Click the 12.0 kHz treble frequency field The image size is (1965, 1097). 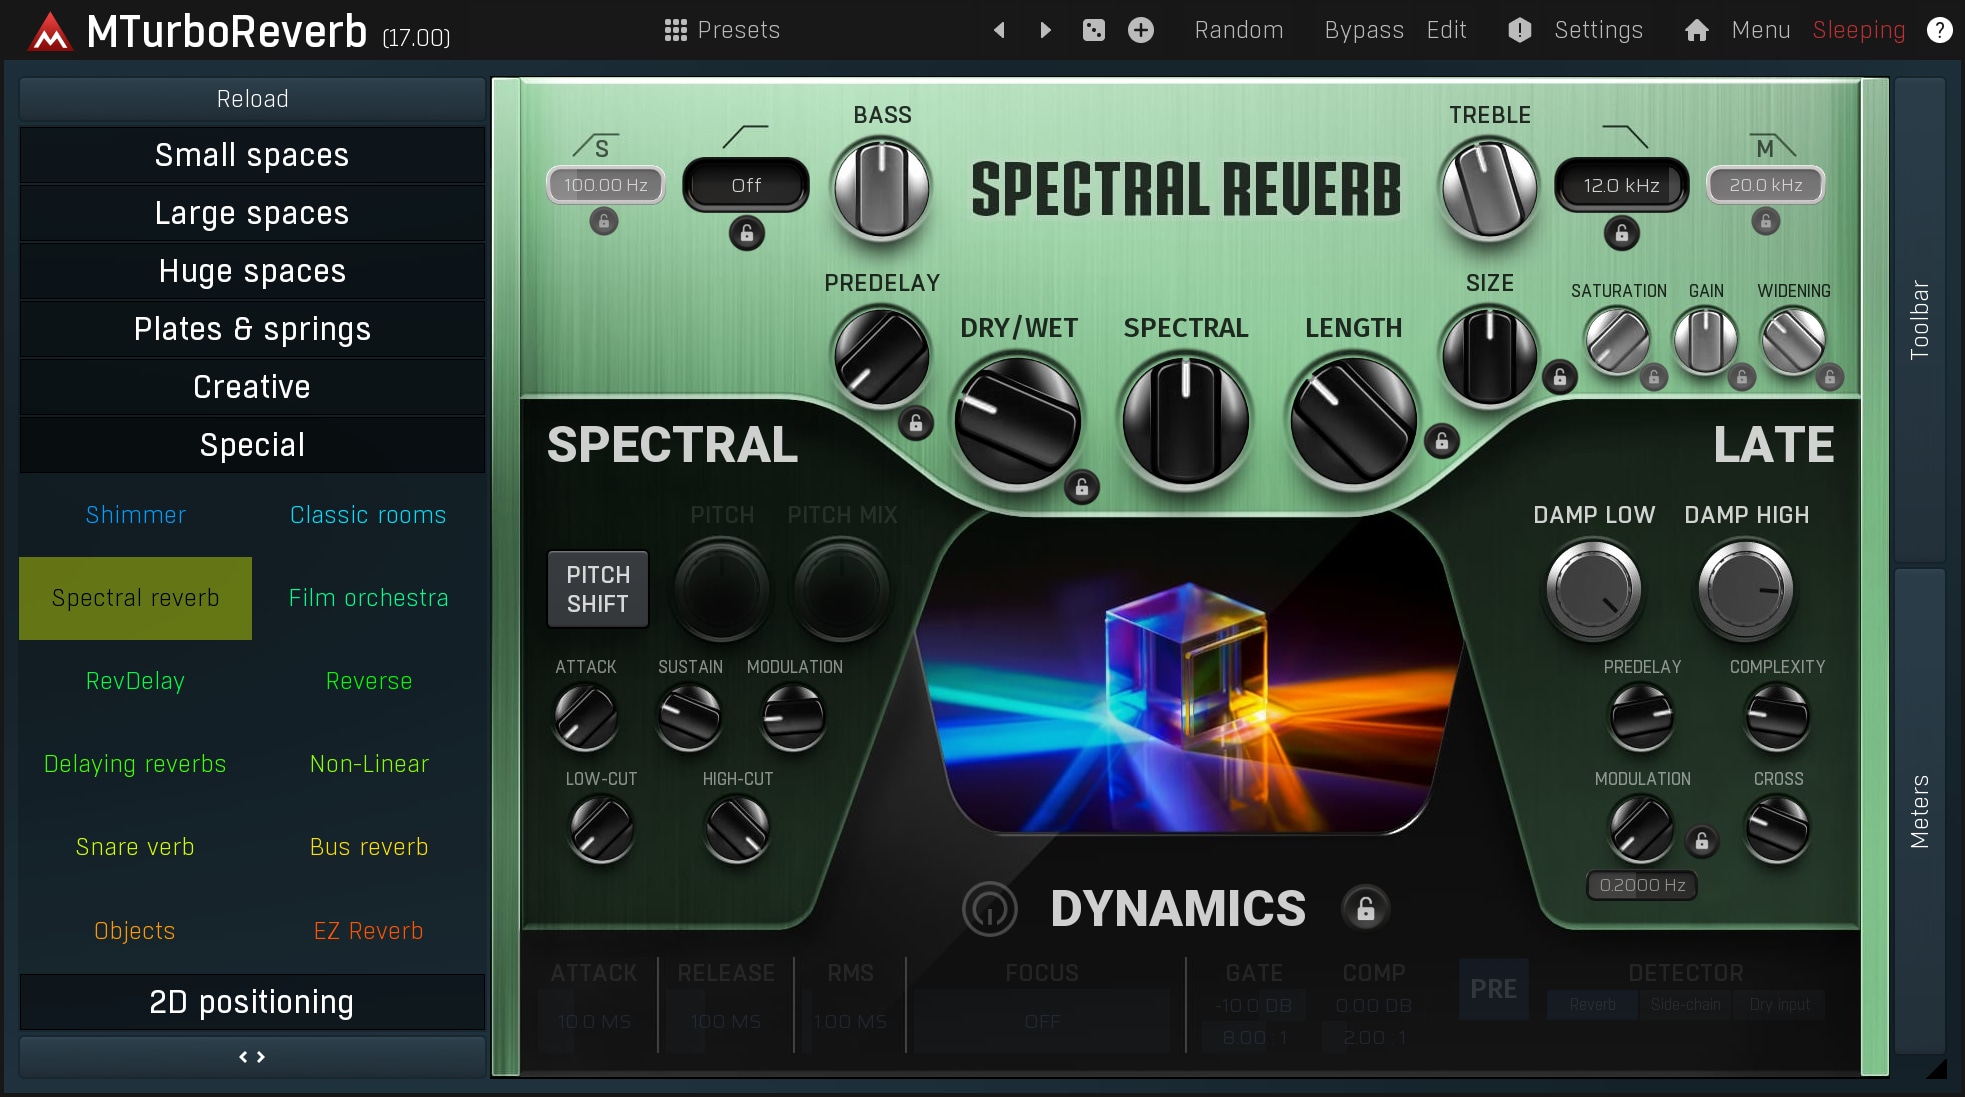pos(1620,185)
